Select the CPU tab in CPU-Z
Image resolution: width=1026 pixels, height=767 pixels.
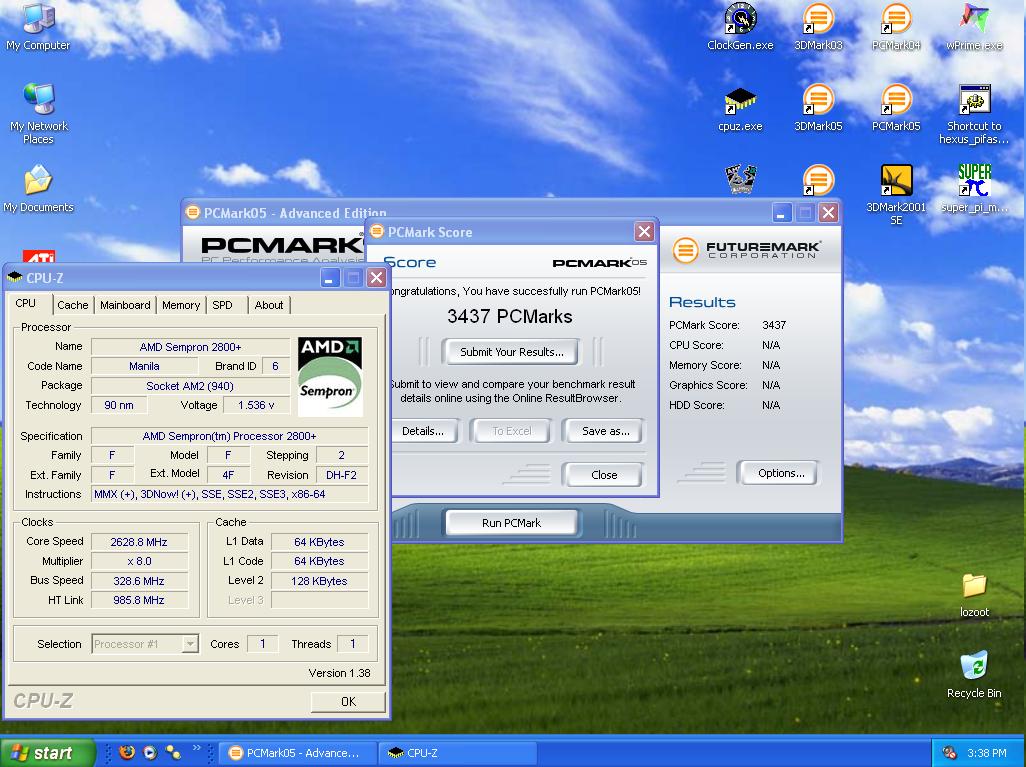pyautogui.click(x=26, y=303)
